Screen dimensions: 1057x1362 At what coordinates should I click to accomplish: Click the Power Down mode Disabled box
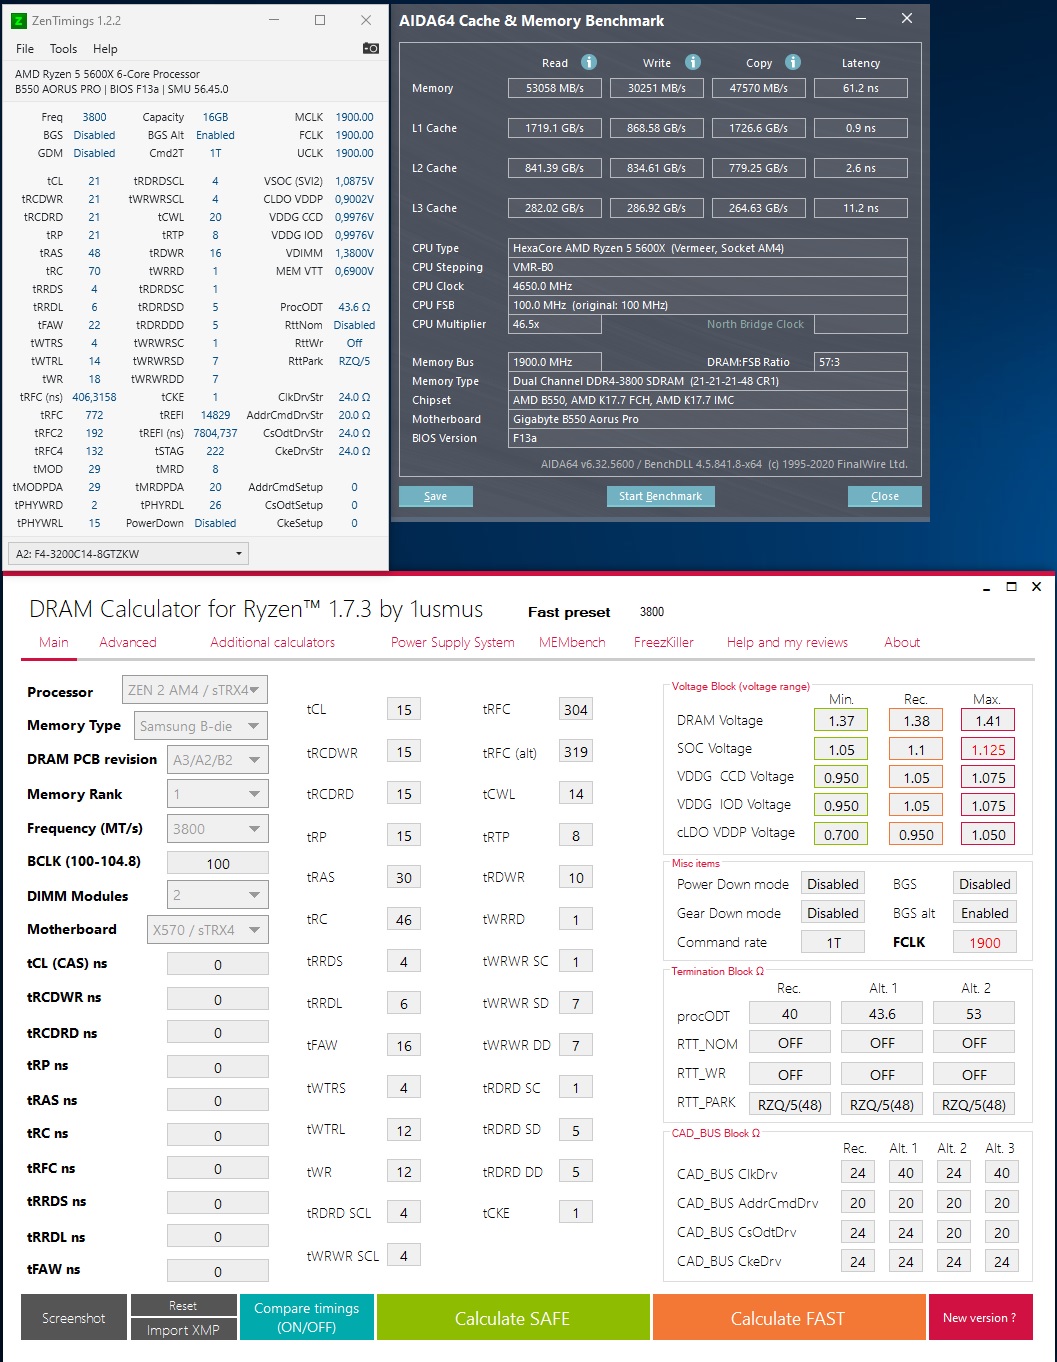[x=833, y=884]
